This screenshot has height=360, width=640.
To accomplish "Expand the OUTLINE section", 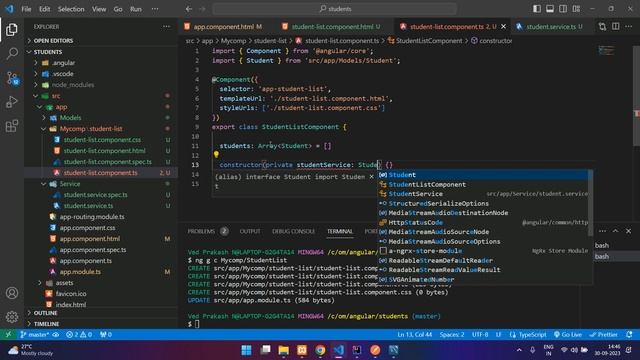I will [45, 313].
